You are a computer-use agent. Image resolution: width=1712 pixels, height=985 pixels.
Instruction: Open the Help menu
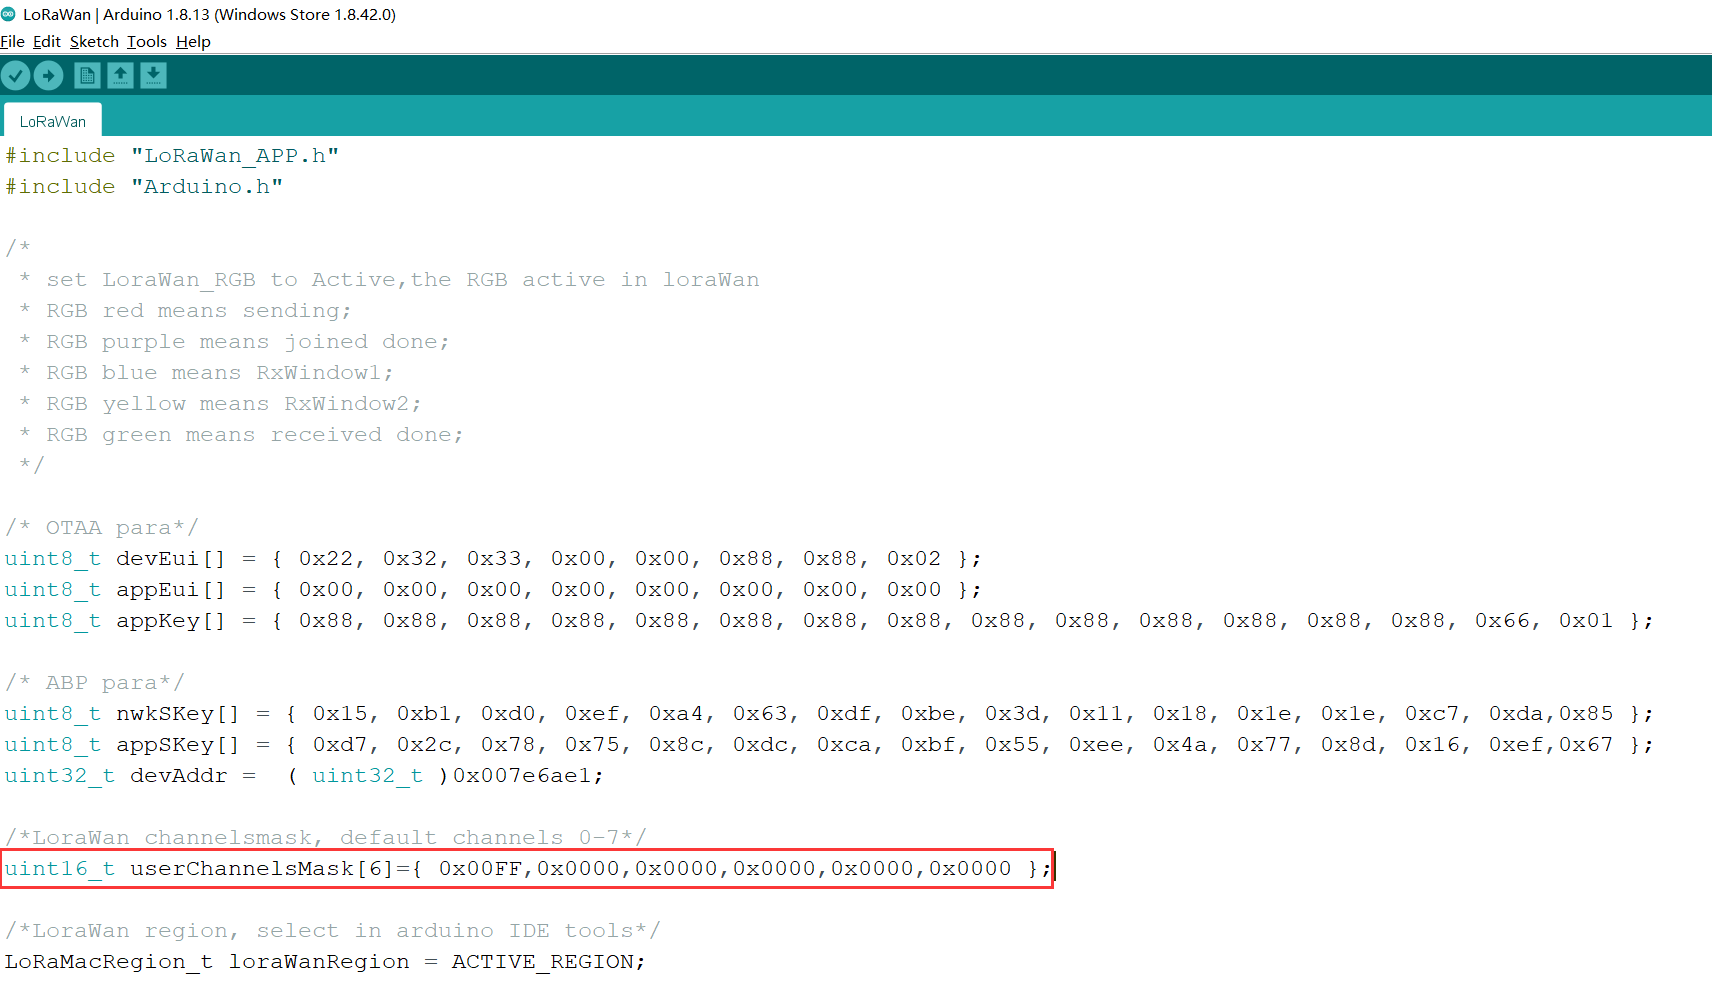click(193, 42)
